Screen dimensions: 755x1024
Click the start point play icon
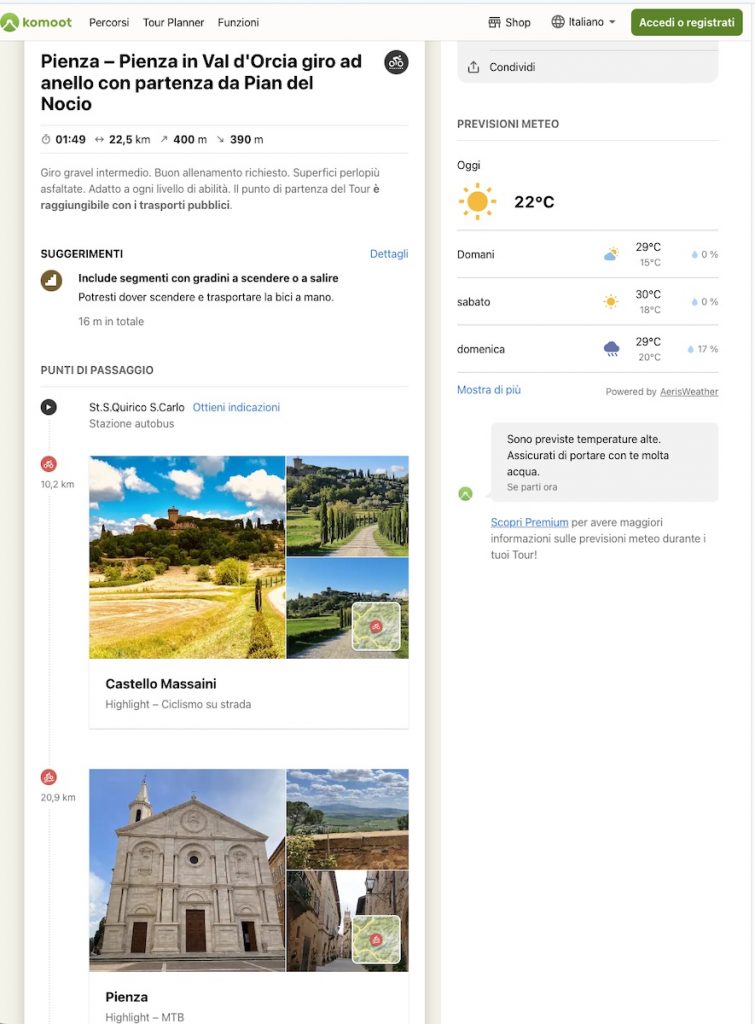tap(48, 407)
